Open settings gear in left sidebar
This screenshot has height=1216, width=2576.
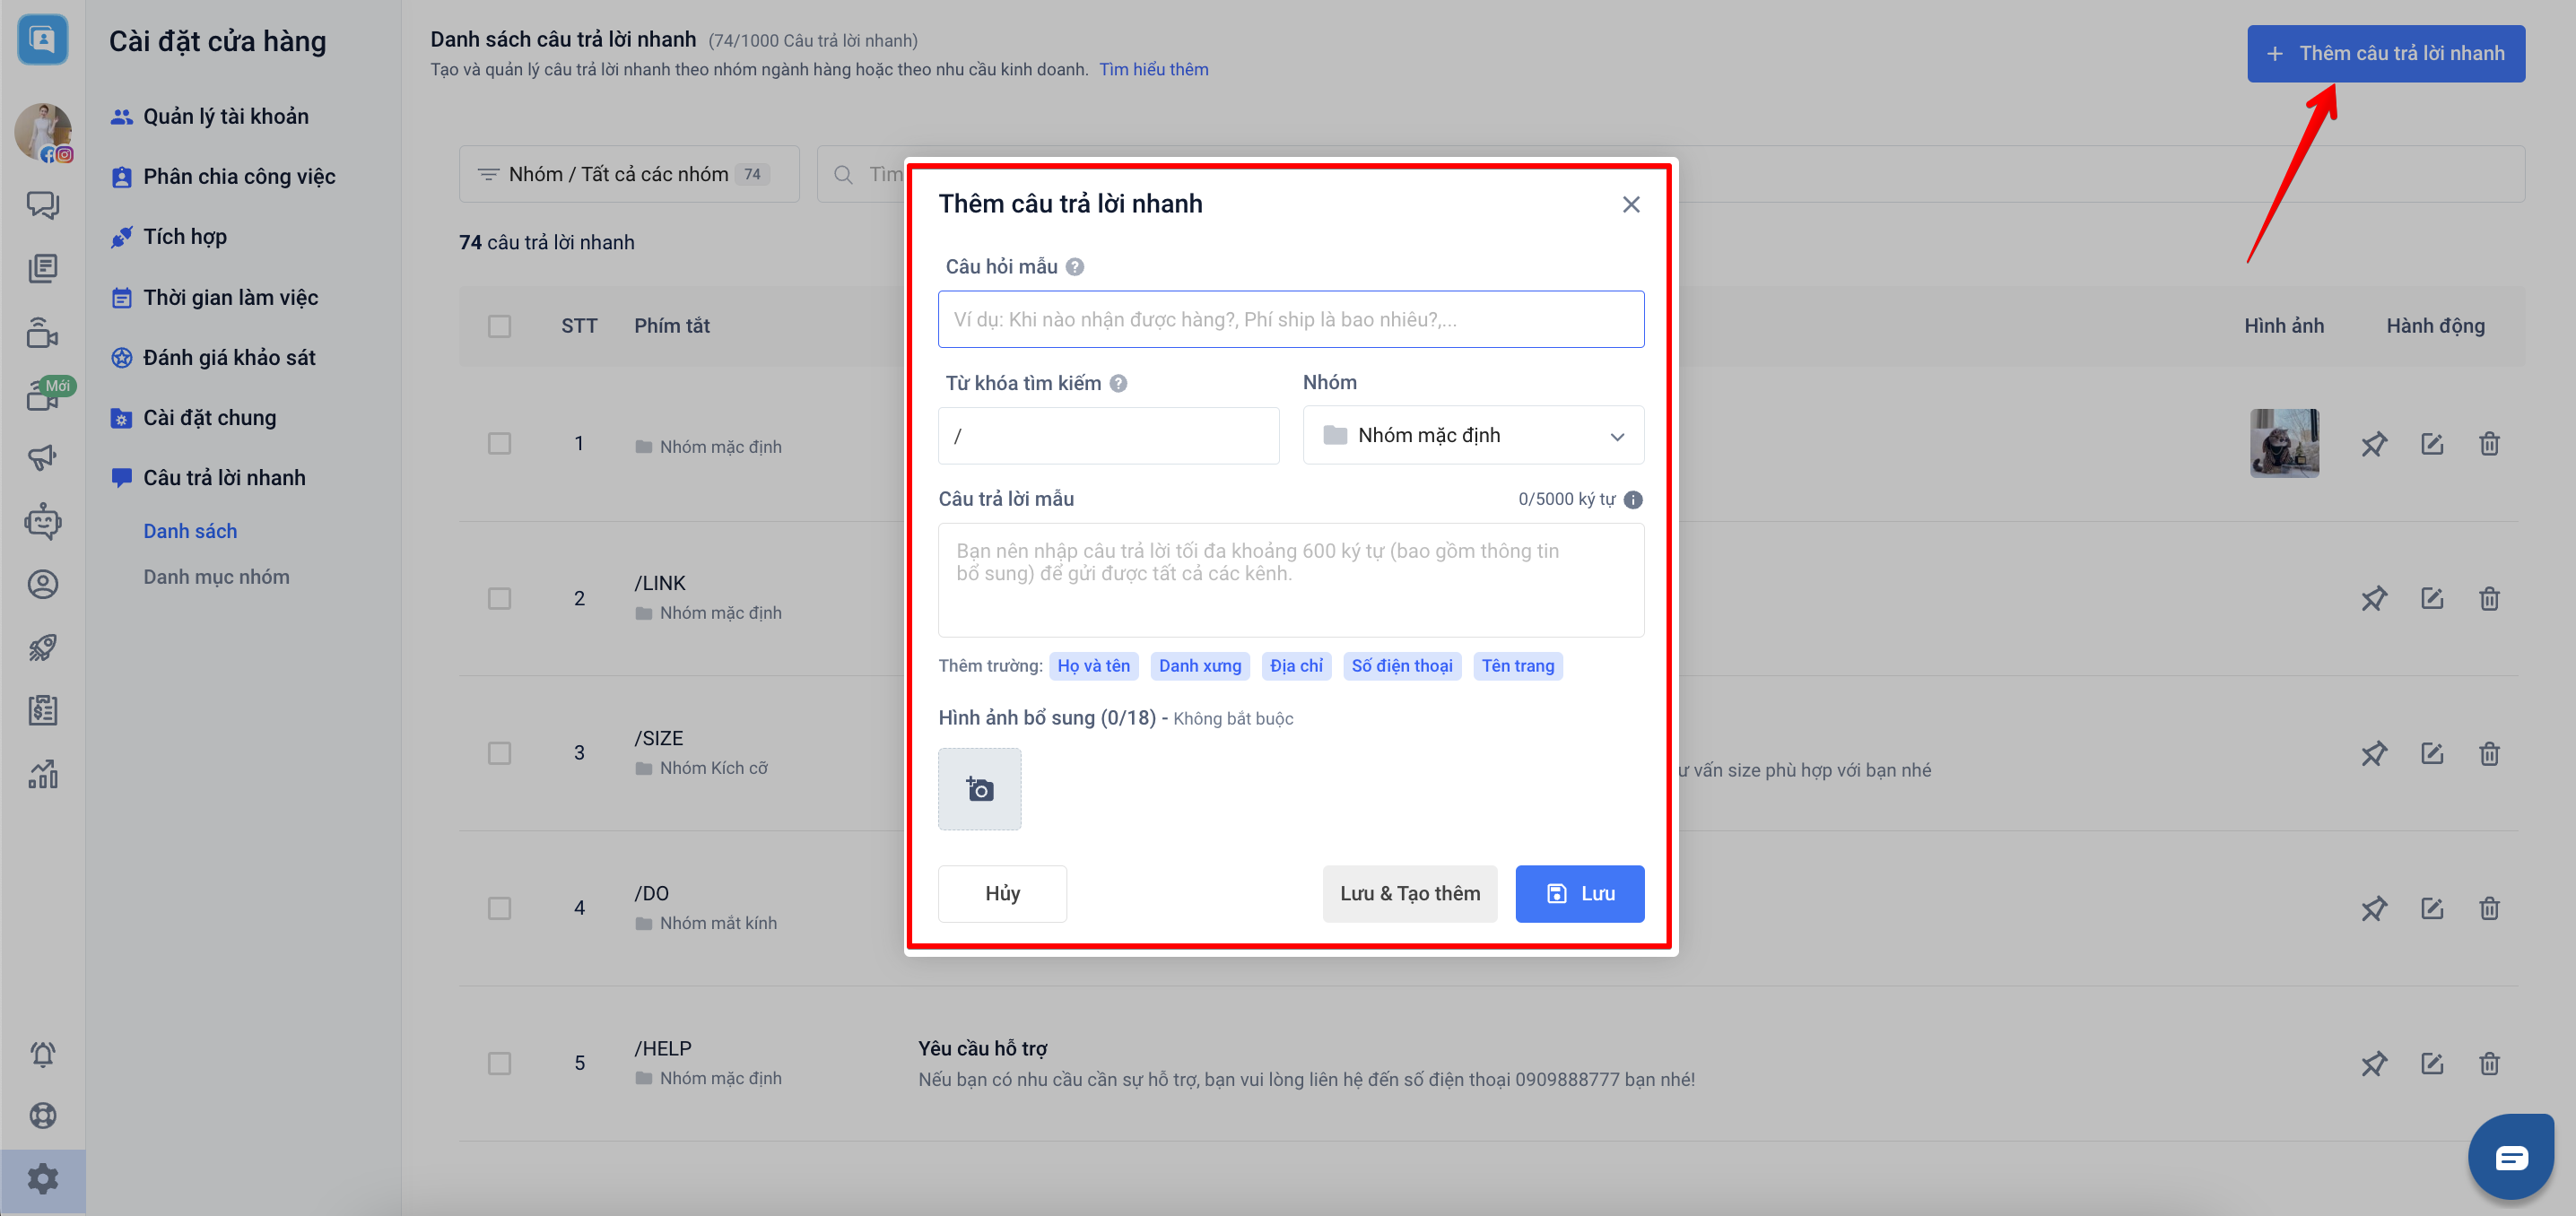pos(42,1179)
